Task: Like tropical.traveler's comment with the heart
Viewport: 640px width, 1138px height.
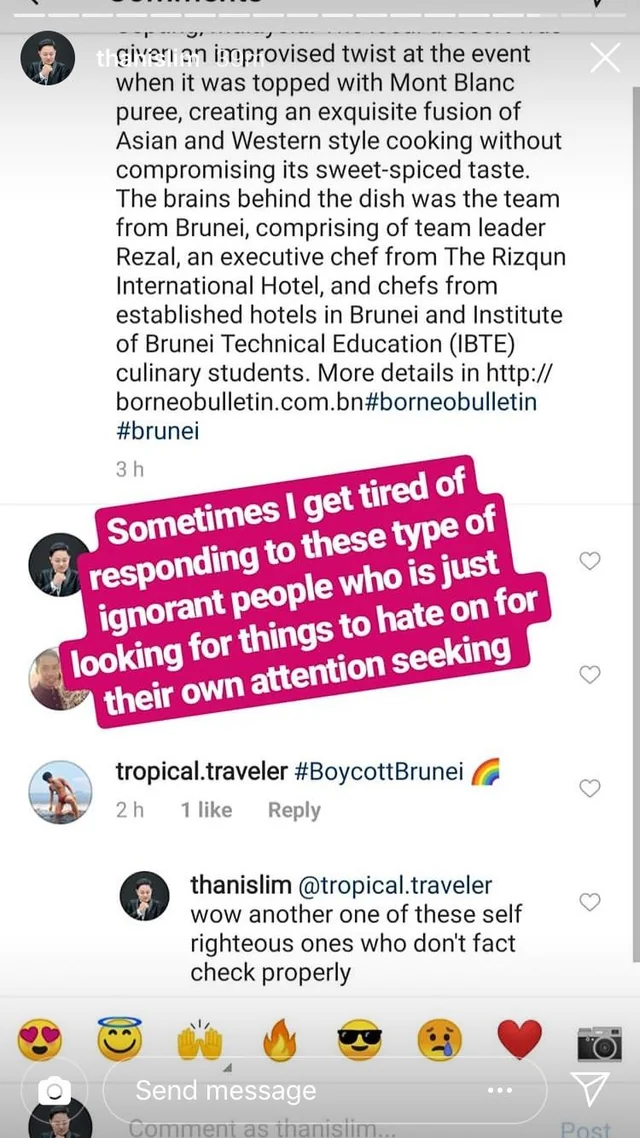Action: (x=590, y=788)
